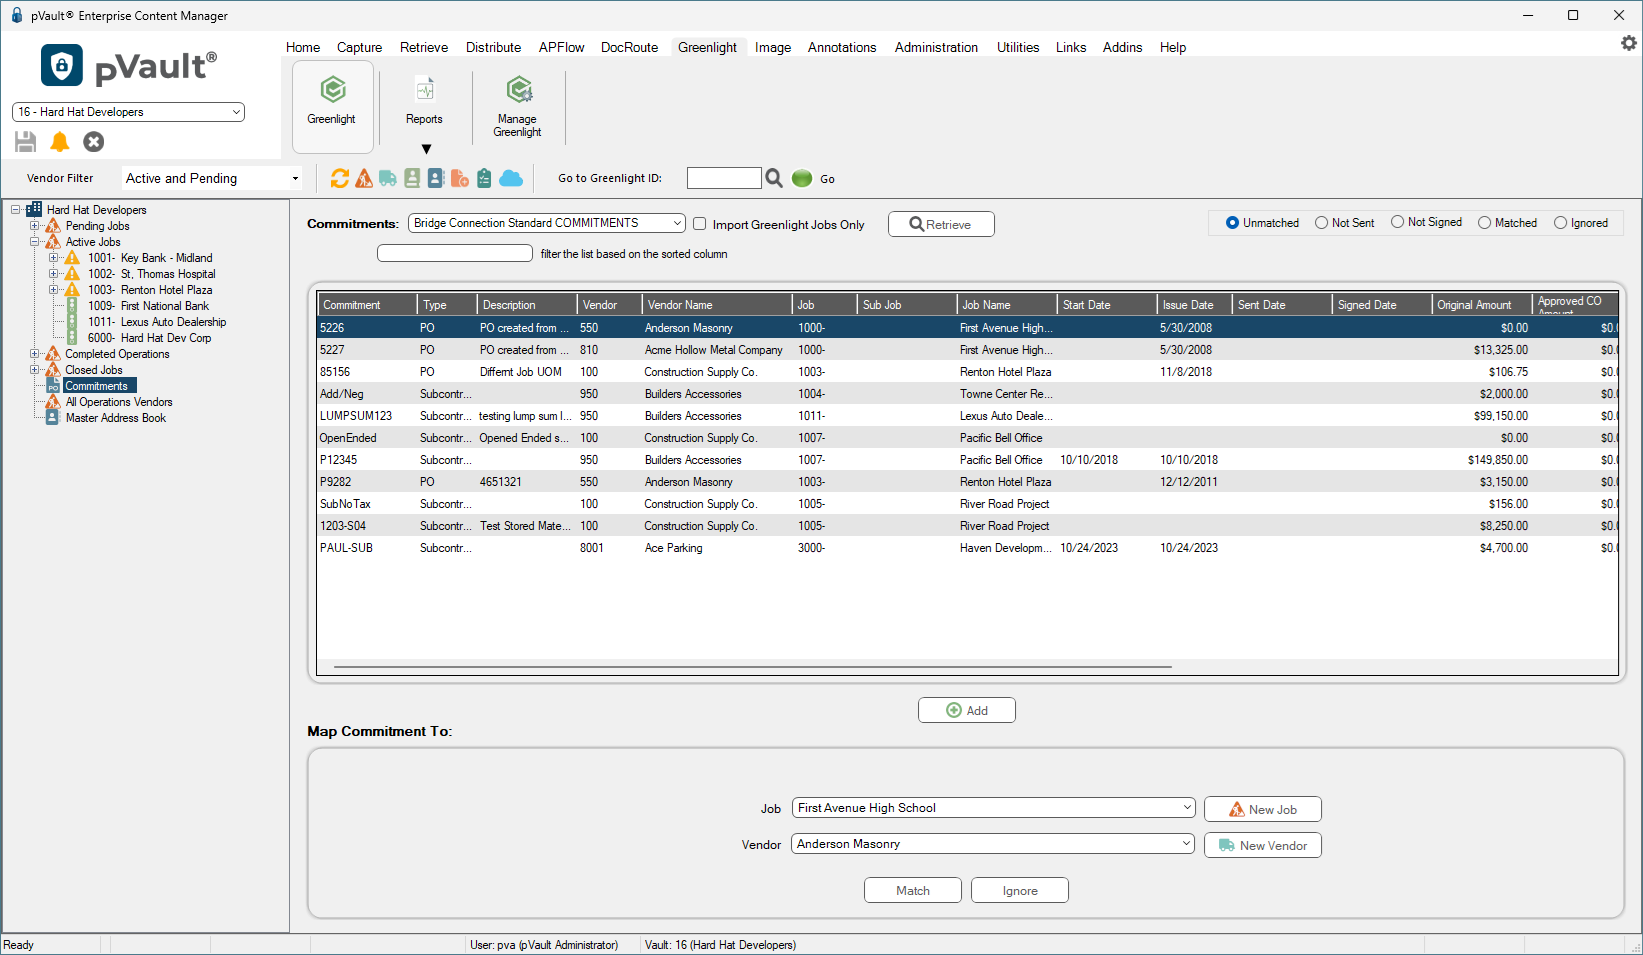Click the orange refresh arrows icon
Image resolution: width=1643 pixels, height=955 pixels.
click(x=340, y=178)
